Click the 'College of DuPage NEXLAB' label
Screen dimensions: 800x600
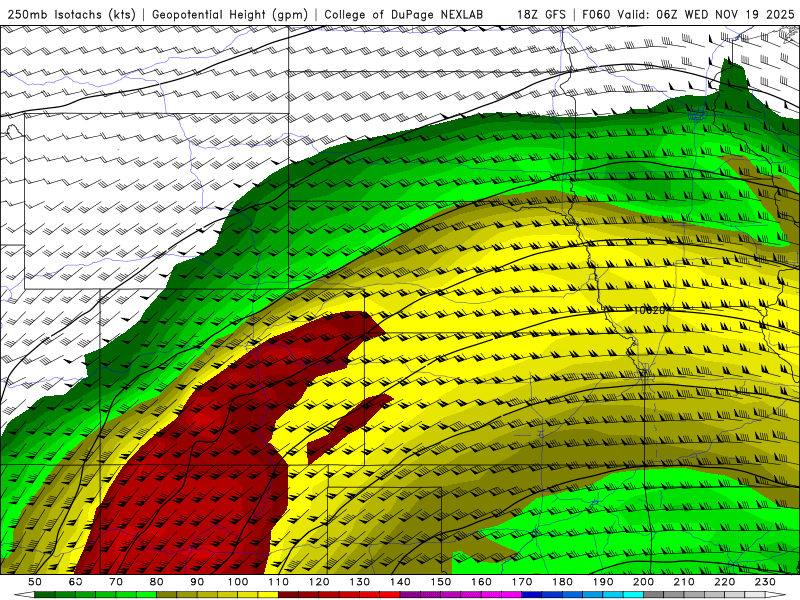tap(404, 14)
